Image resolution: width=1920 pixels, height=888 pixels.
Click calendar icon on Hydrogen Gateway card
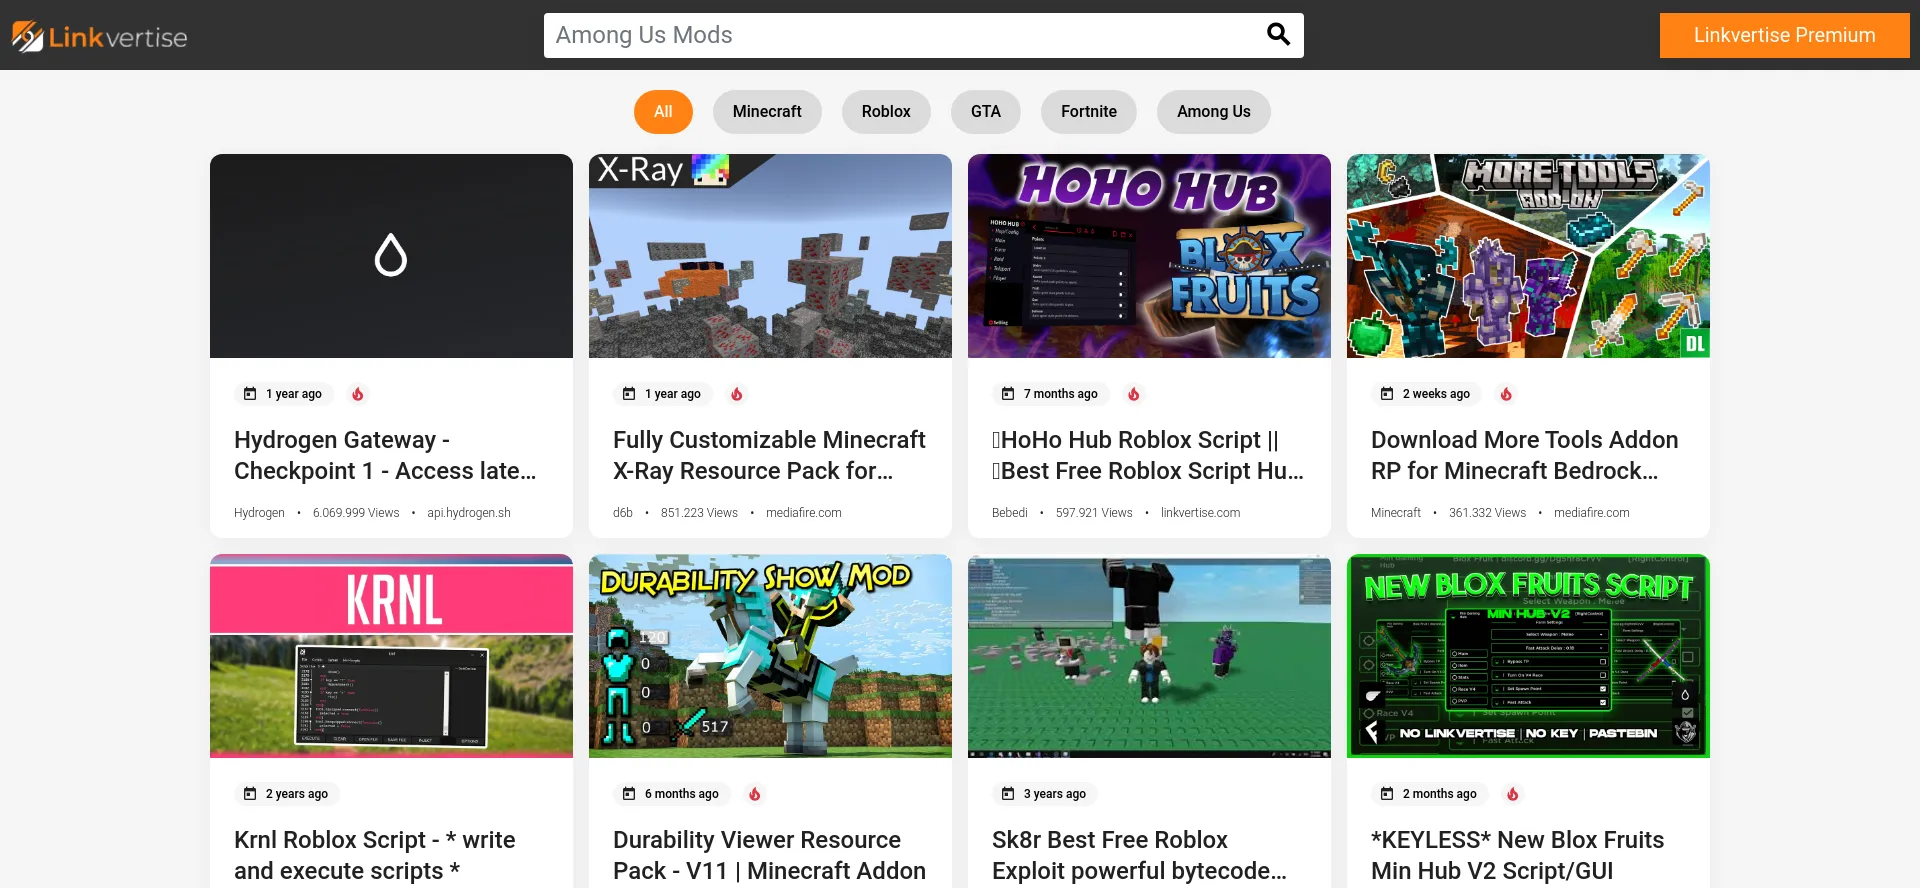click(250, 394)
